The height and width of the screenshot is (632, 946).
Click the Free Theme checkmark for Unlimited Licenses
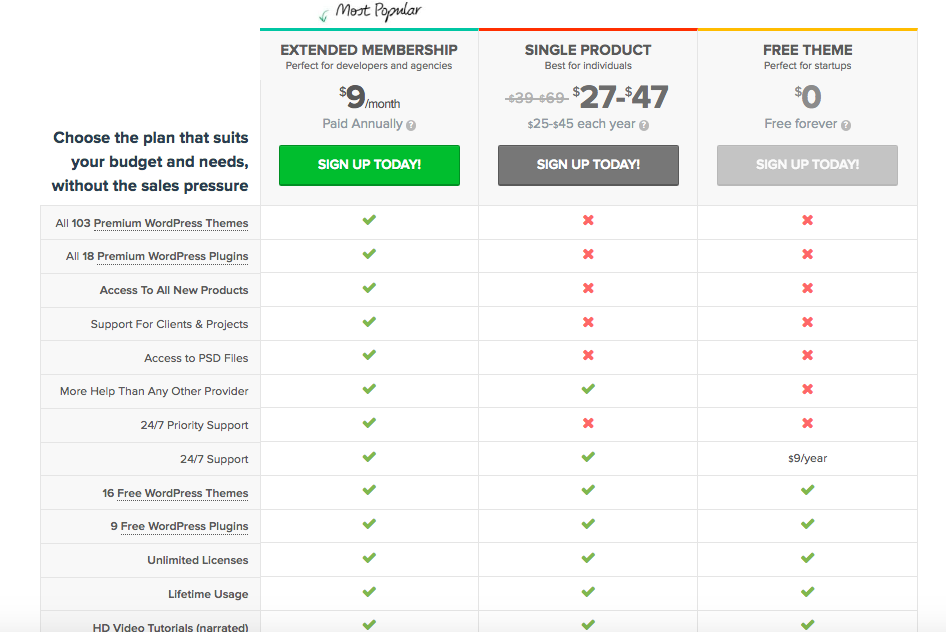pos(807,558)
